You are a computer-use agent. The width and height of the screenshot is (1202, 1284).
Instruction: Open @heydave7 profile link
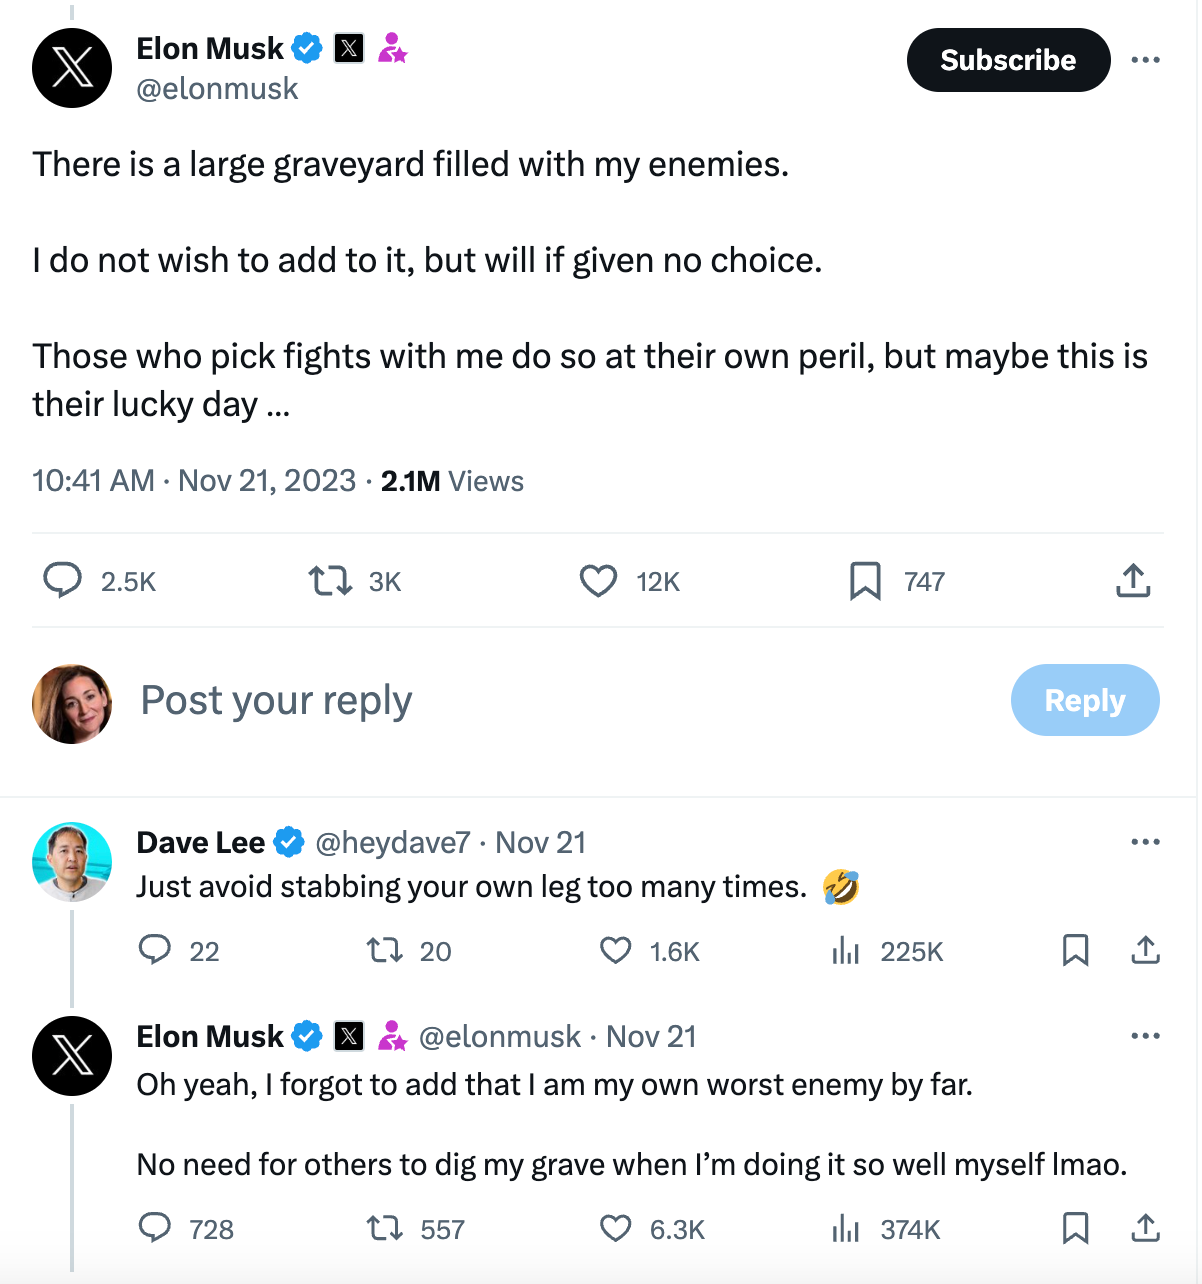point(392,843)
